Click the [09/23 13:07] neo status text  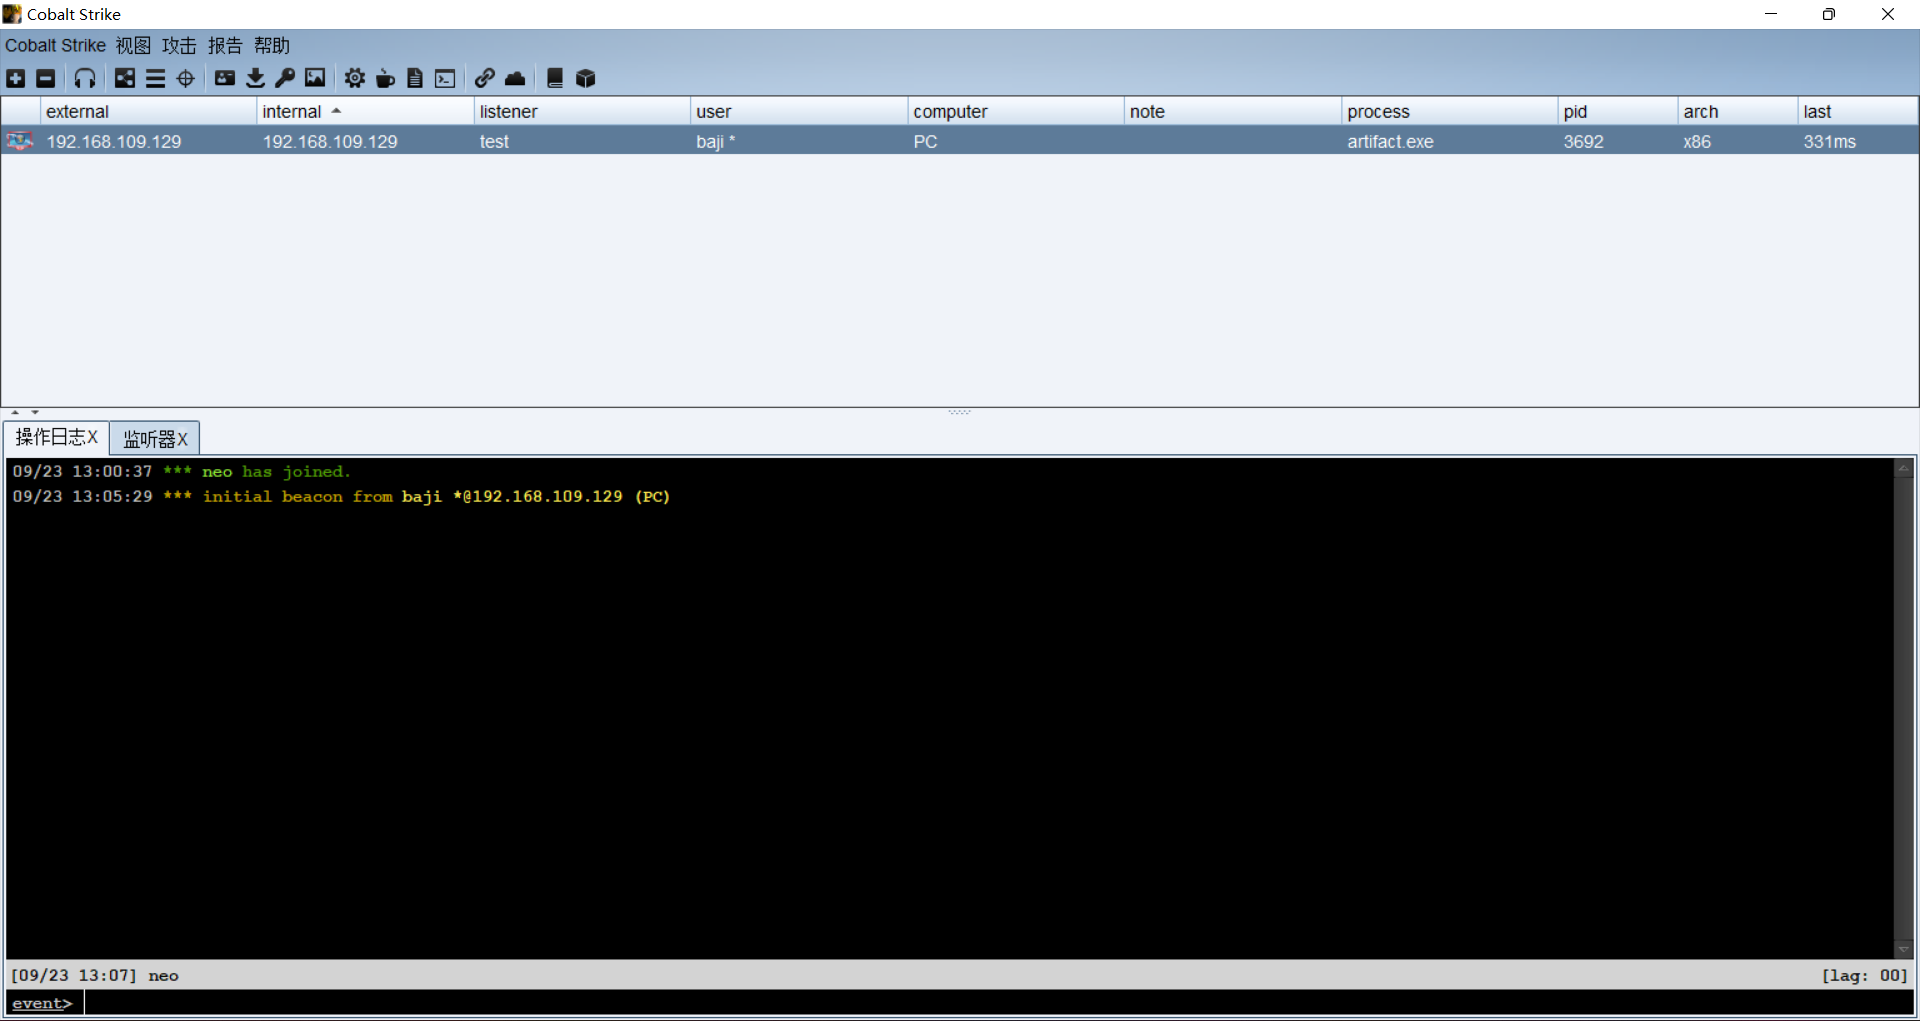tap(95, 975)
